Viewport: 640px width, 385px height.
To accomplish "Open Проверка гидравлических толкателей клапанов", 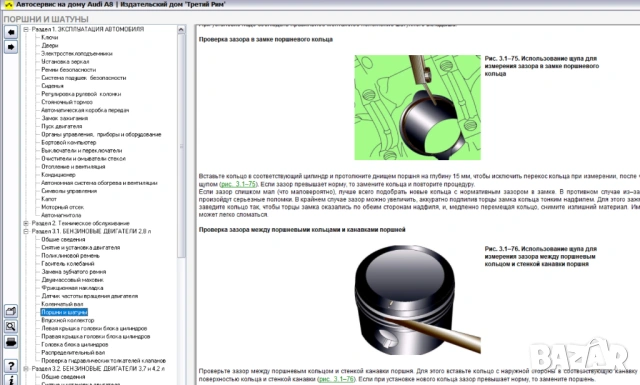I will [x=104, y=361].
